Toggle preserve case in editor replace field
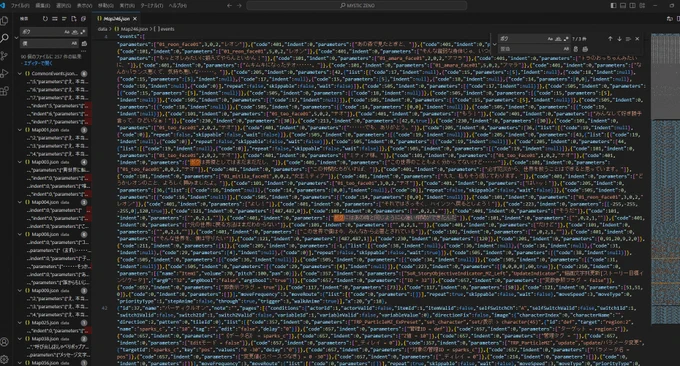680x366 pixels. [566, 49]
